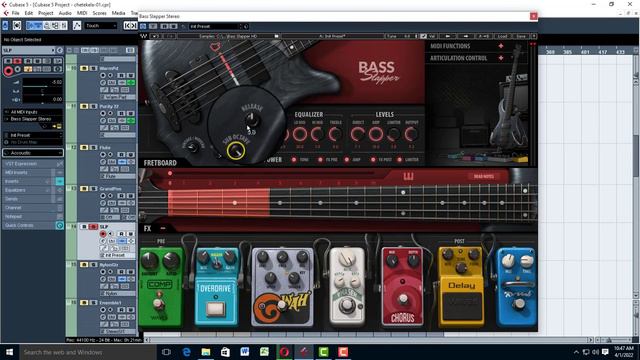Click the keyboard icon above fretboard

409,176
